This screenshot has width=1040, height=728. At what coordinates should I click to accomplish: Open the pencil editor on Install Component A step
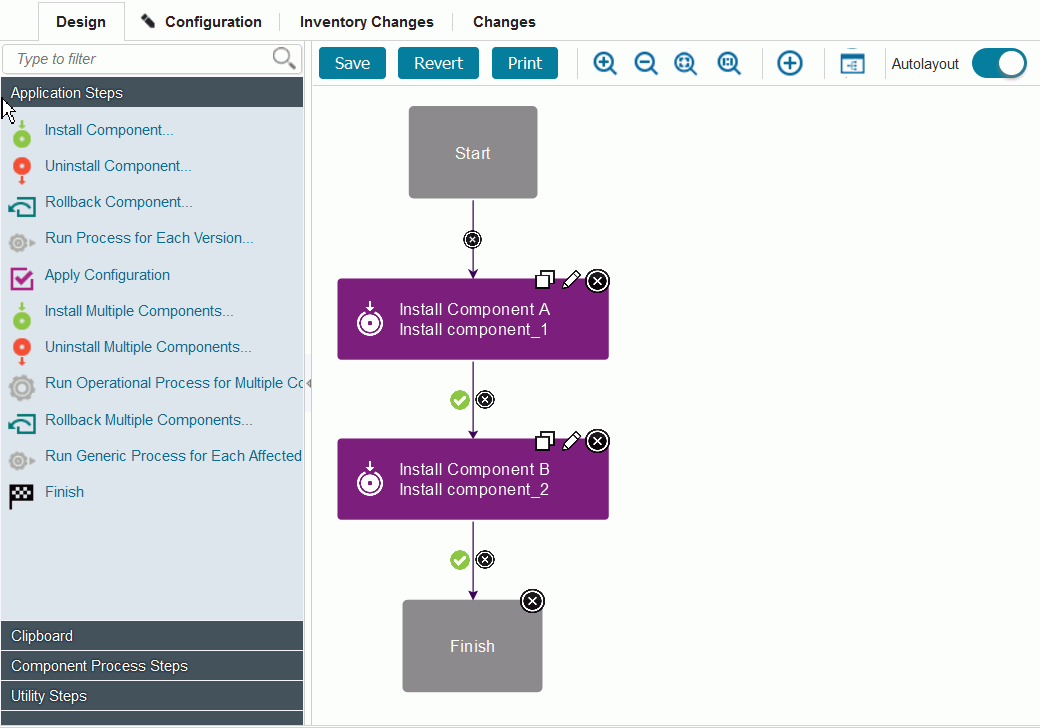coord(571,281)
